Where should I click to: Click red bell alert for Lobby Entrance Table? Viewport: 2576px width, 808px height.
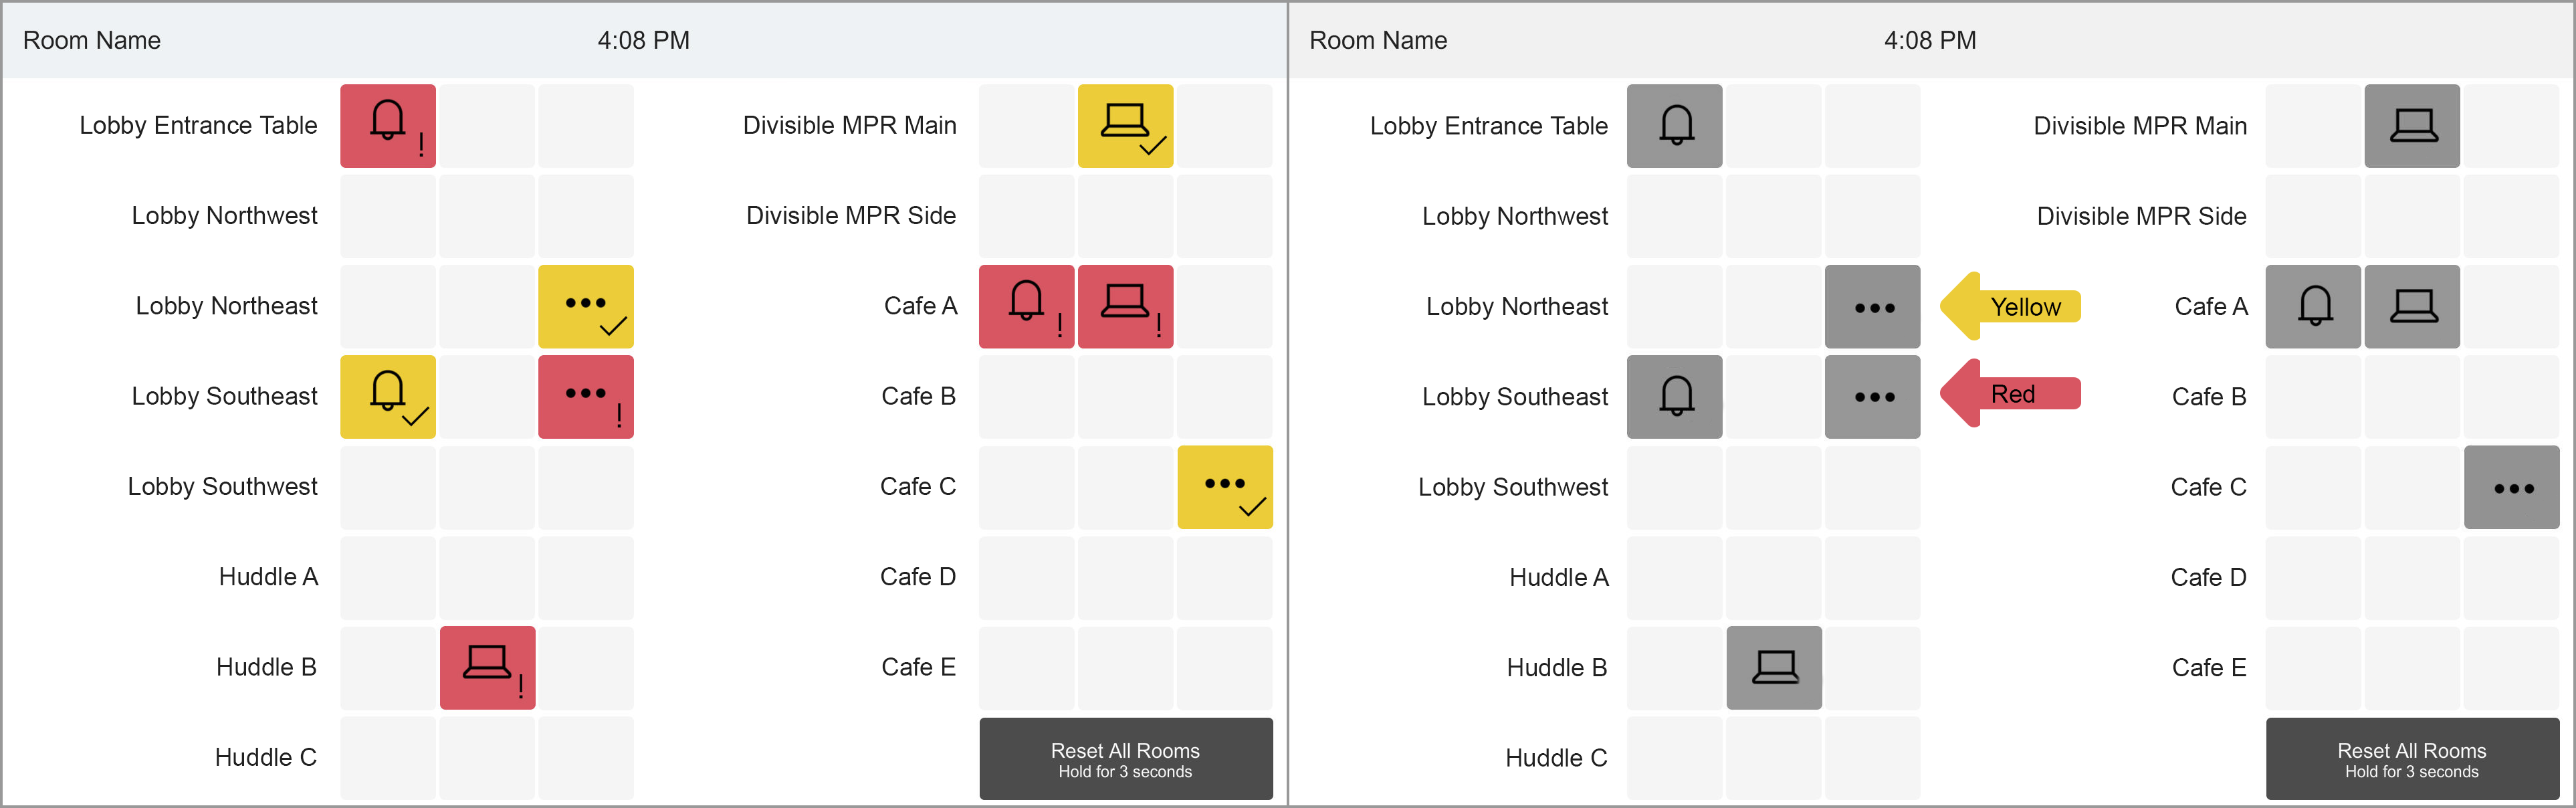click(x=388, y=126)
